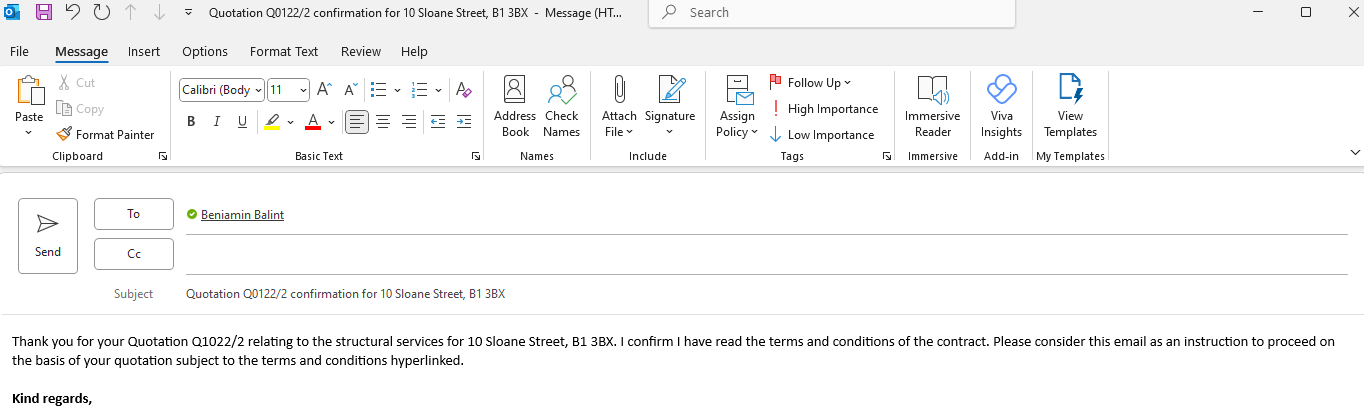Viewport: 1364px width, 416px height.
Task: Redo the last action
Action: pyautogui.click(x=101, y=12)
